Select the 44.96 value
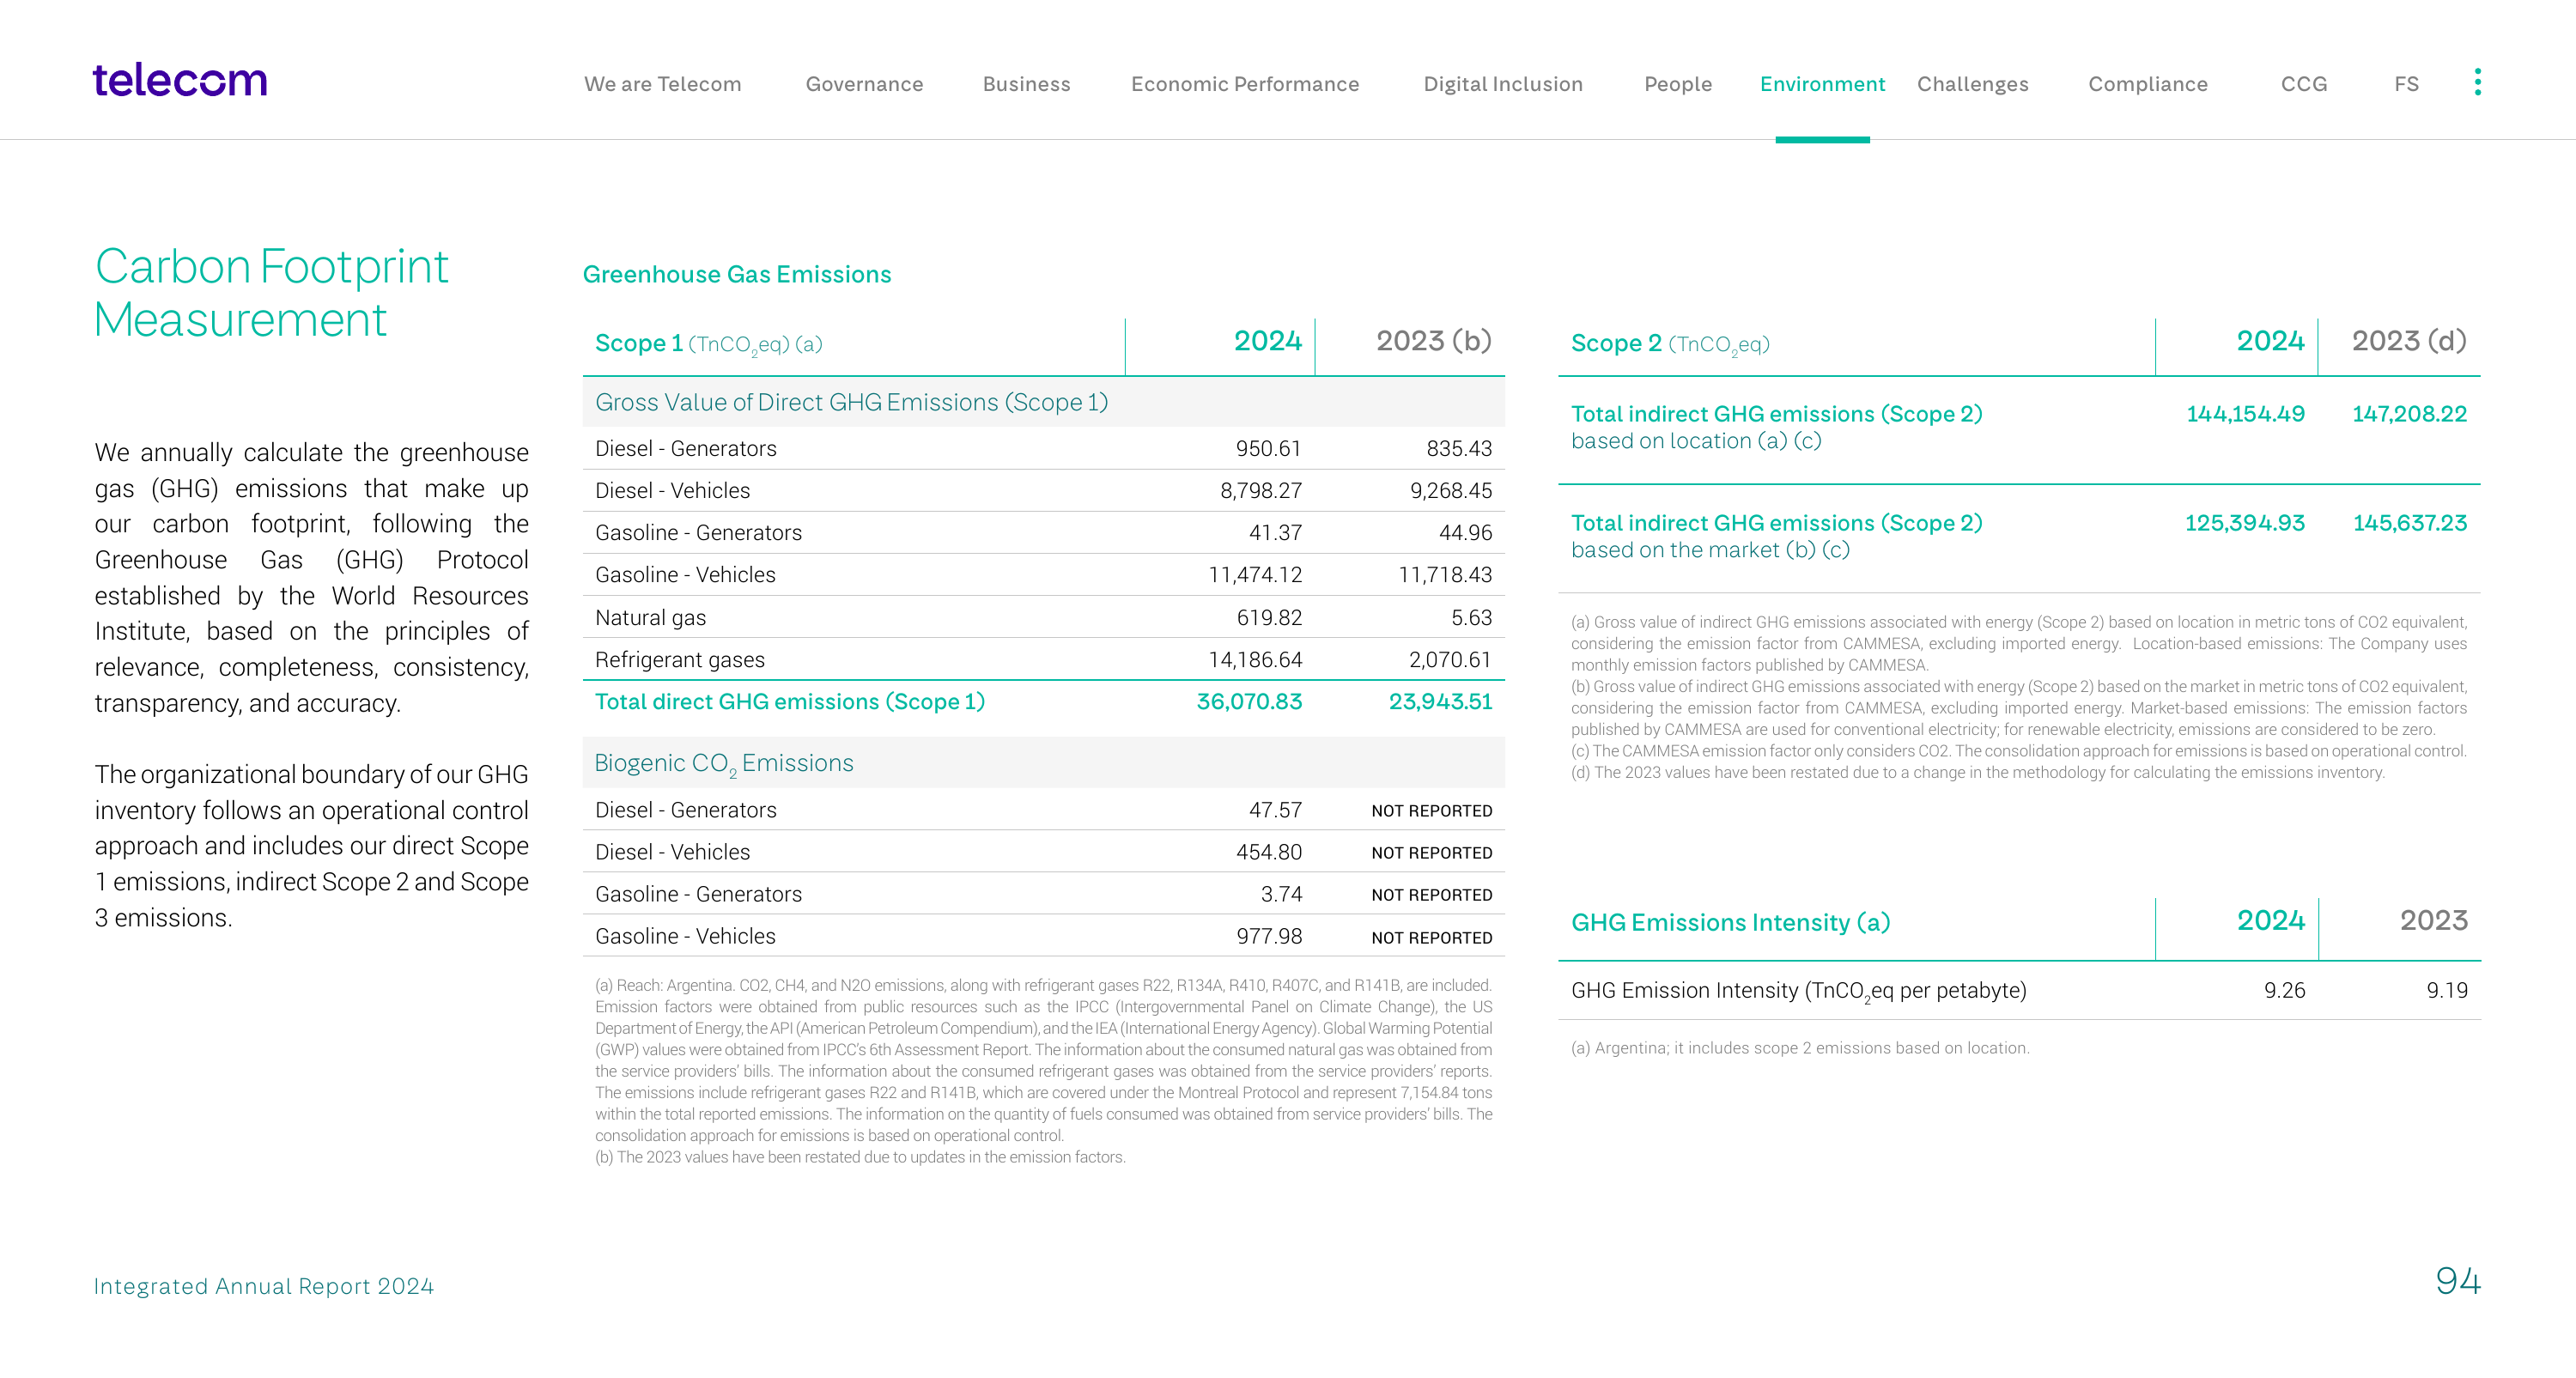This screenshot has height=1378, width=2576. (1465, 532)
